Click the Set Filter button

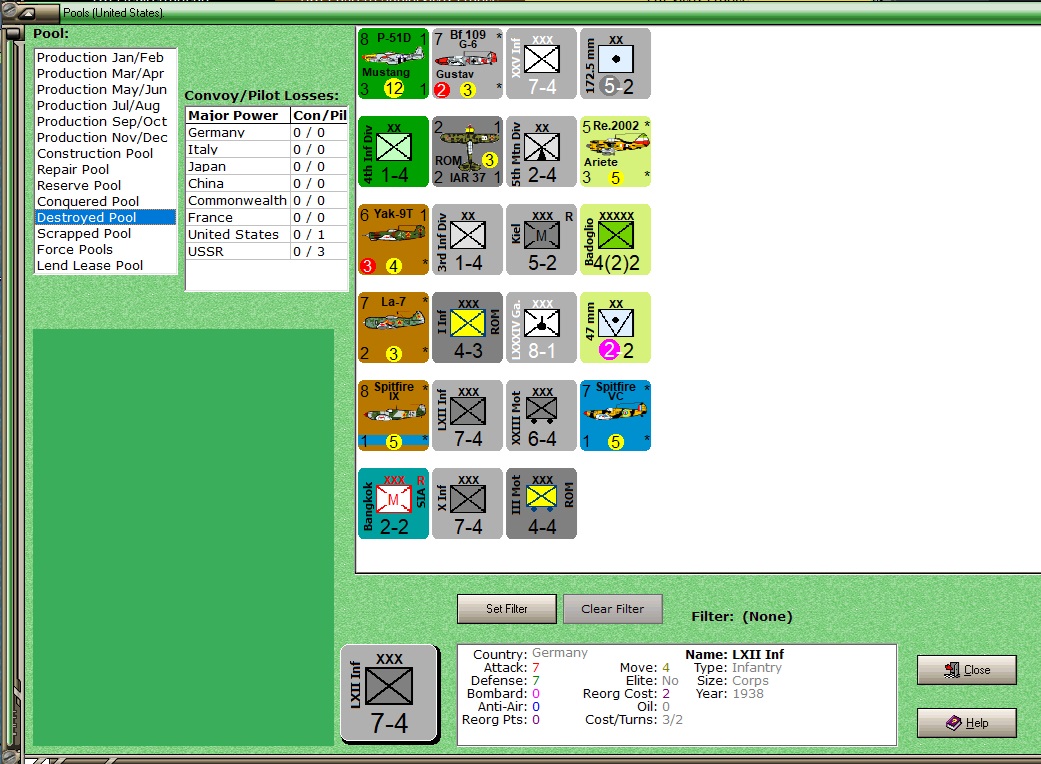507,609
